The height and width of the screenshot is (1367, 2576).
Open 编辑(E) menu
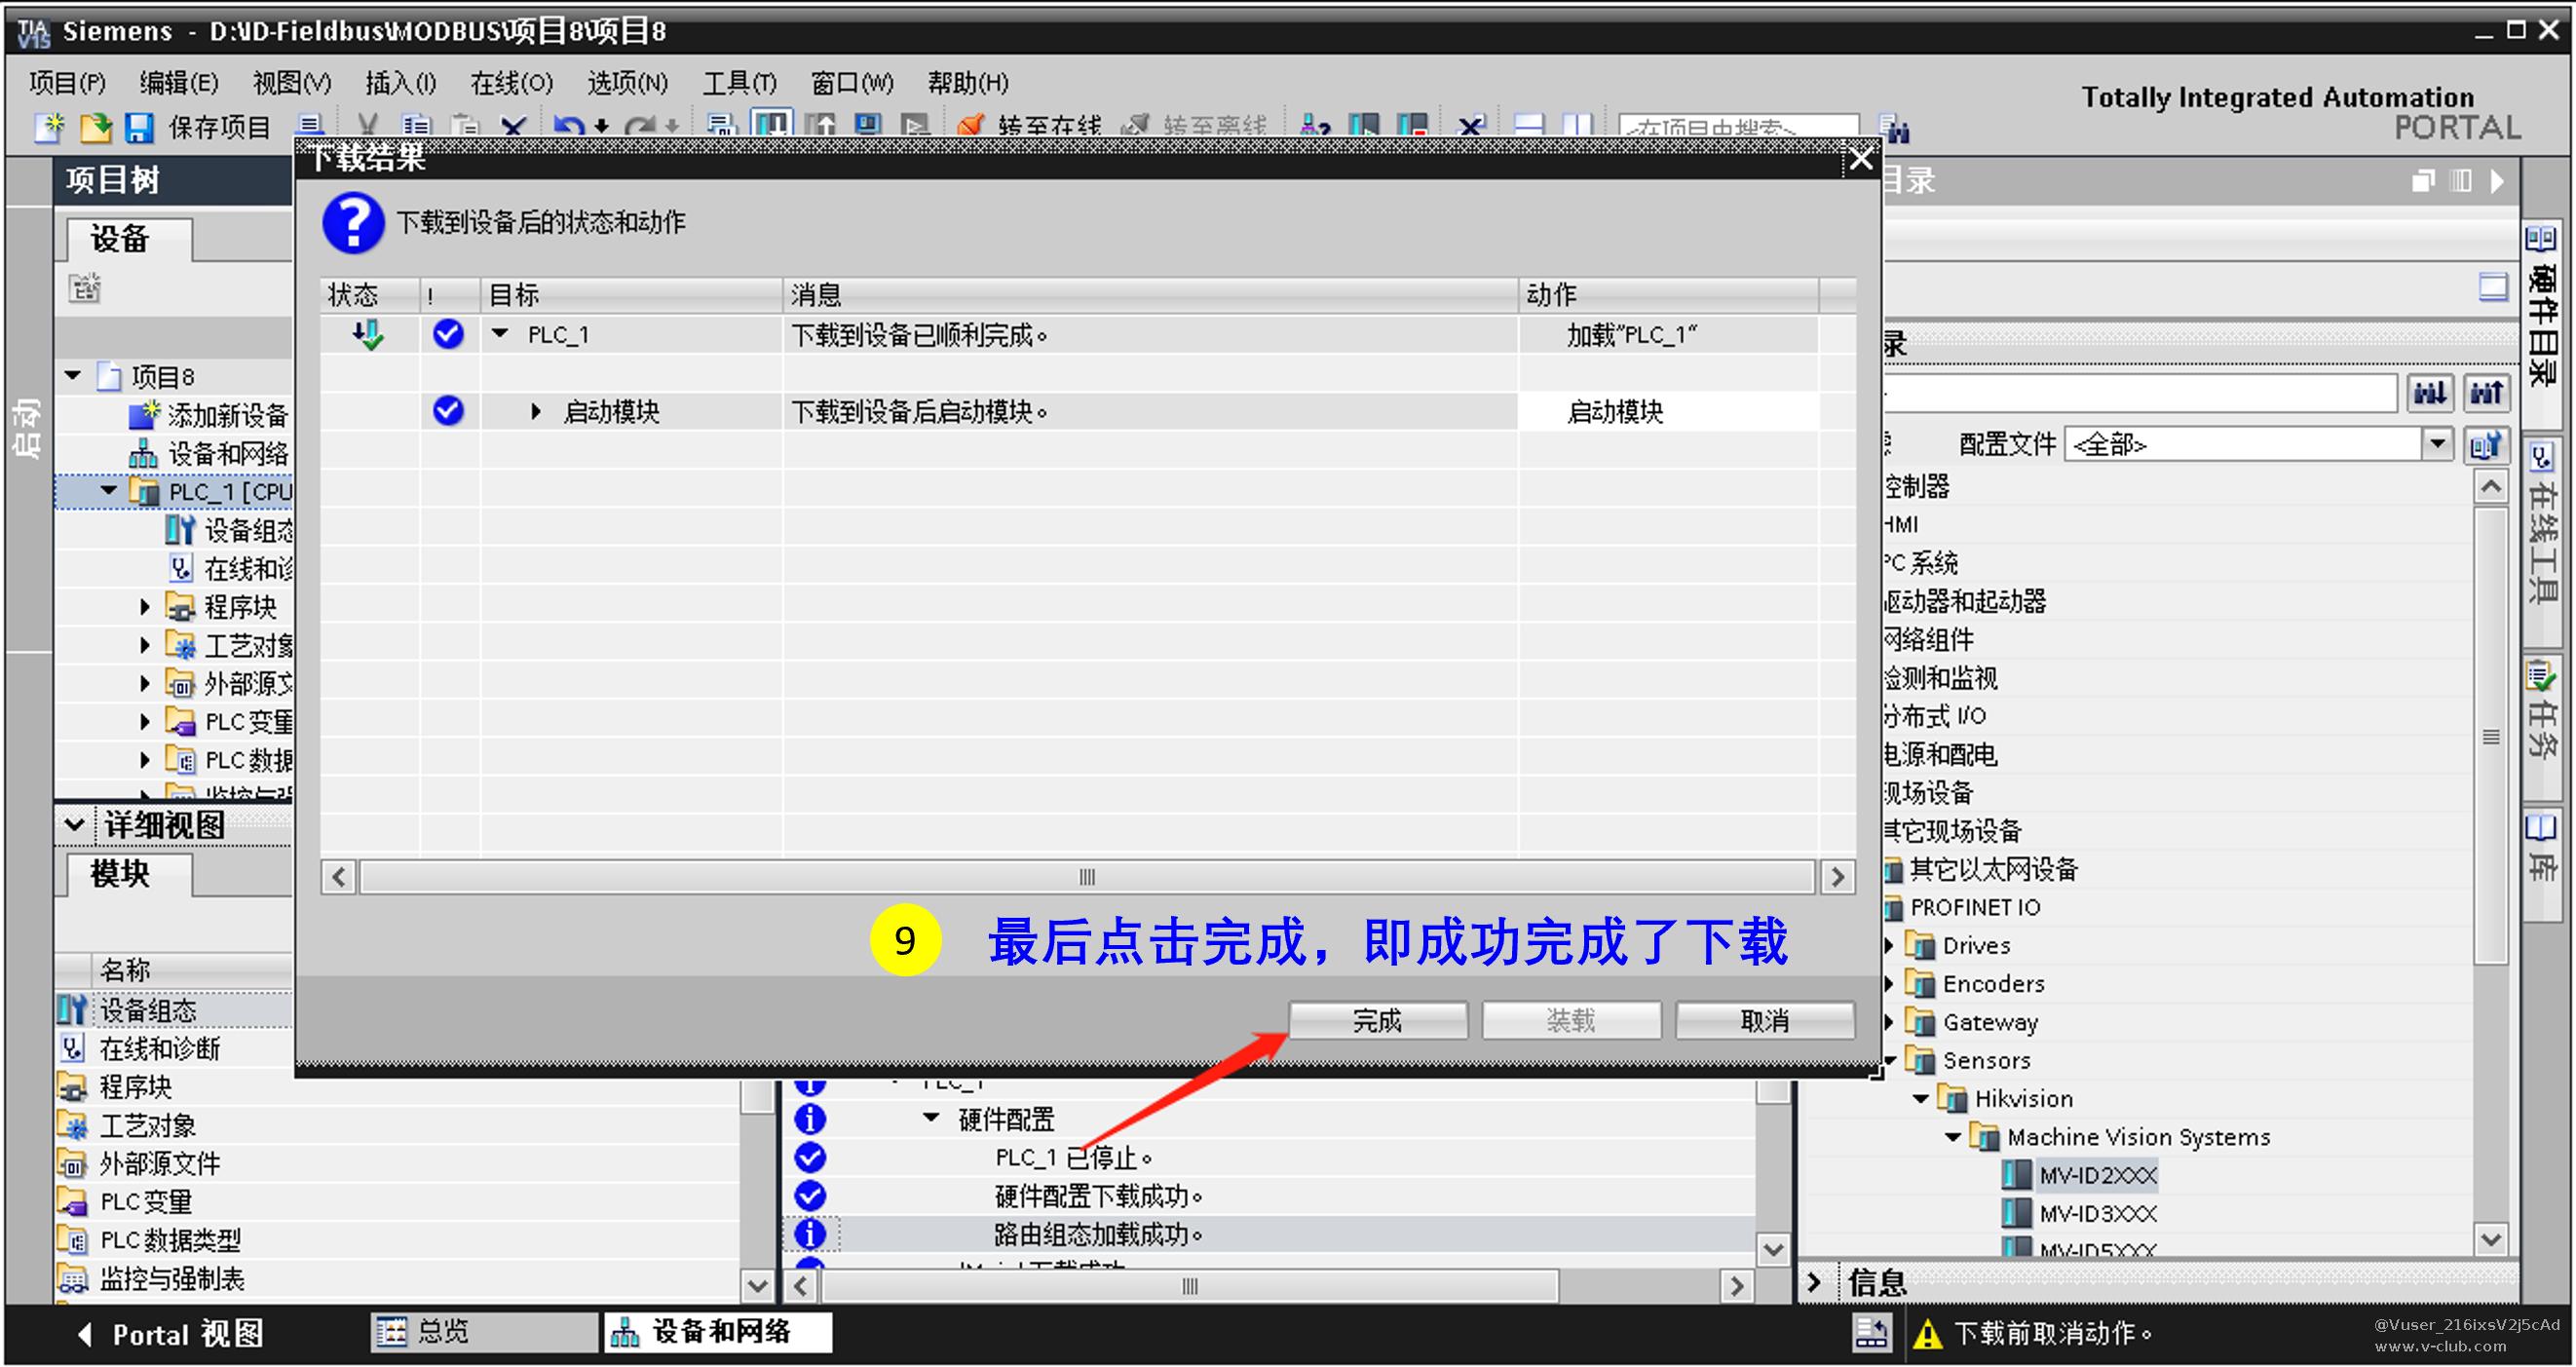179,82
